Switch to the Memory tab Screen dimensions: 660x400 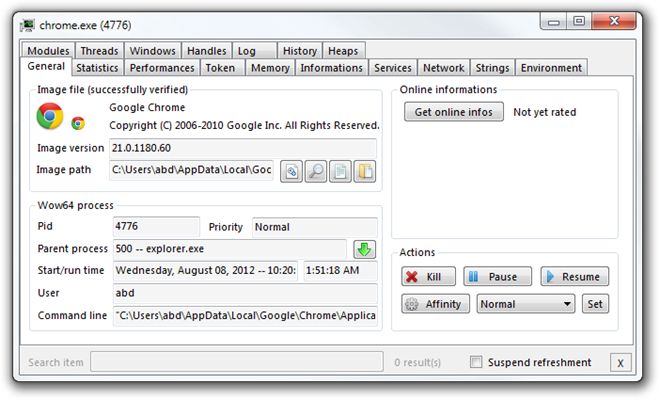(270, 67)
